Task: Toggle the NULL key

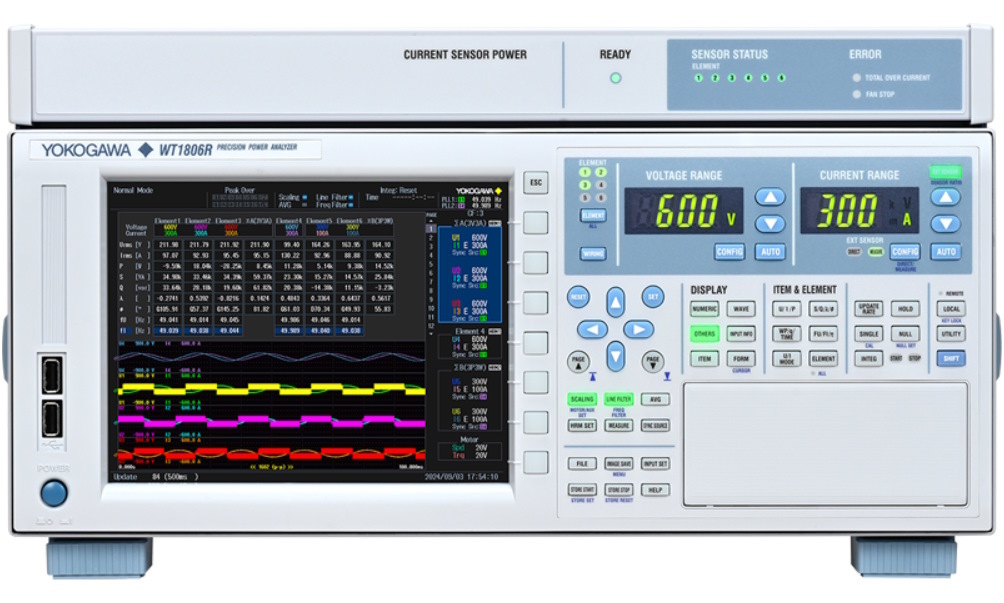Action: point(905,334)
